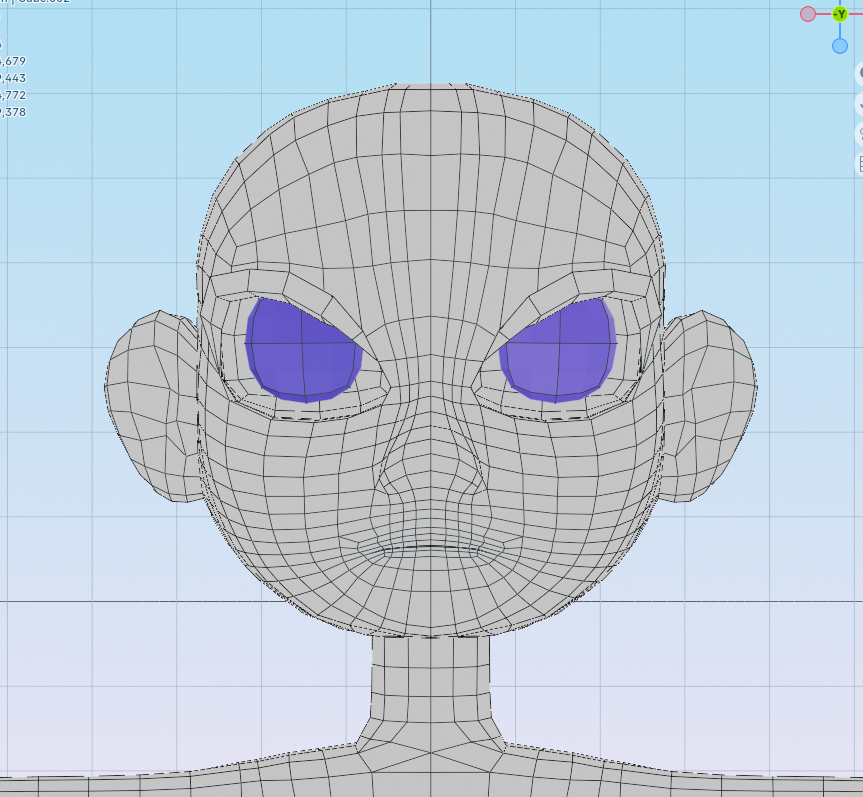Click the topmost circular viewport control icon
Image resolution: width=863 pixels, height=797 pixels.
click(861, 73)
